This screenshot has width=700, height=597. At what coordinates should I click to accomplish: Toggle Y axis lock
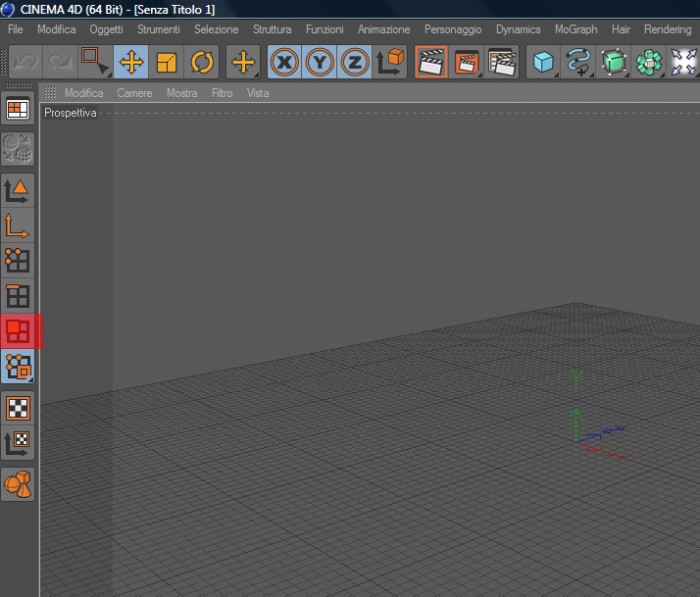pos(320,62)
